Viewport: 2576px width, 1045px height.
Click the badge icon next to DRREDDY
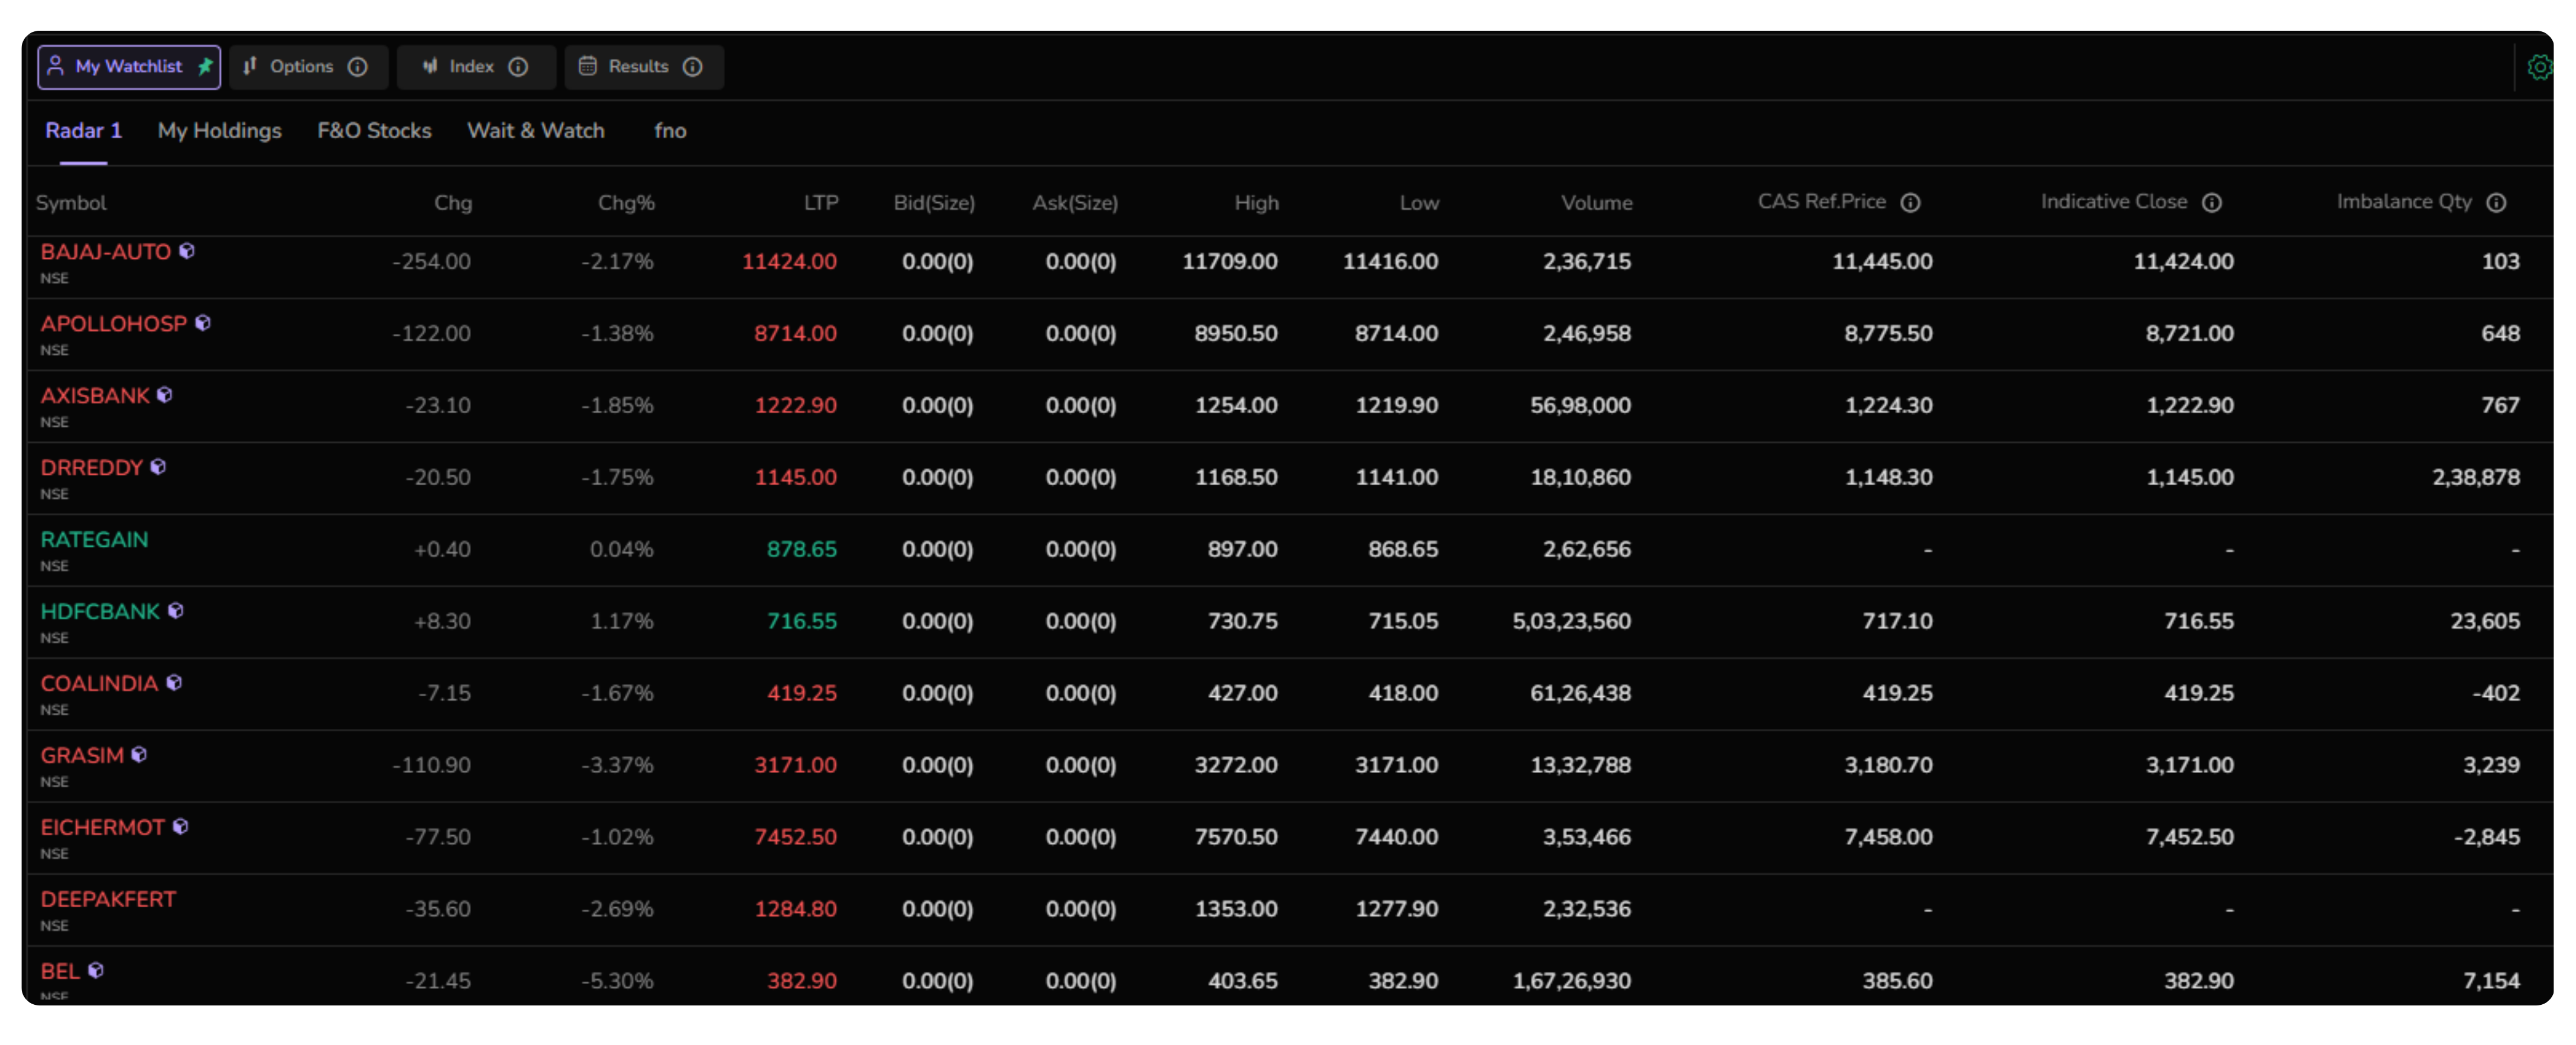tap(158, 467)
